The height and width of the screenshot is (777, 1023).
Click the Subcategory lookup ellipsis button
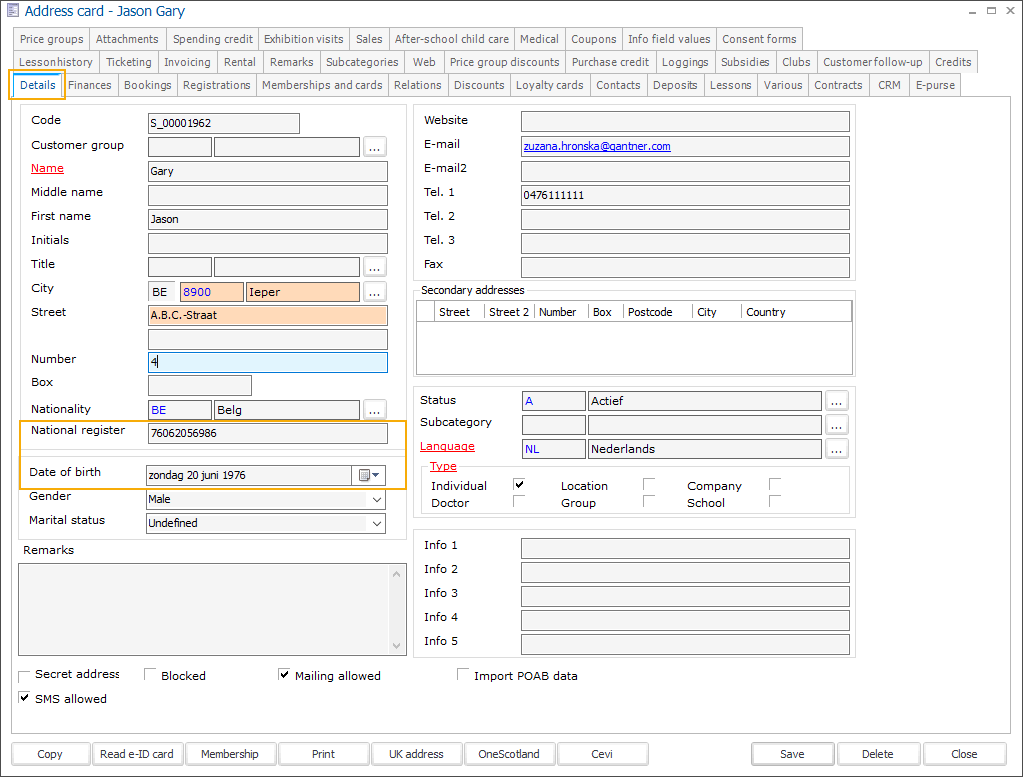click(x=837, y=425)
